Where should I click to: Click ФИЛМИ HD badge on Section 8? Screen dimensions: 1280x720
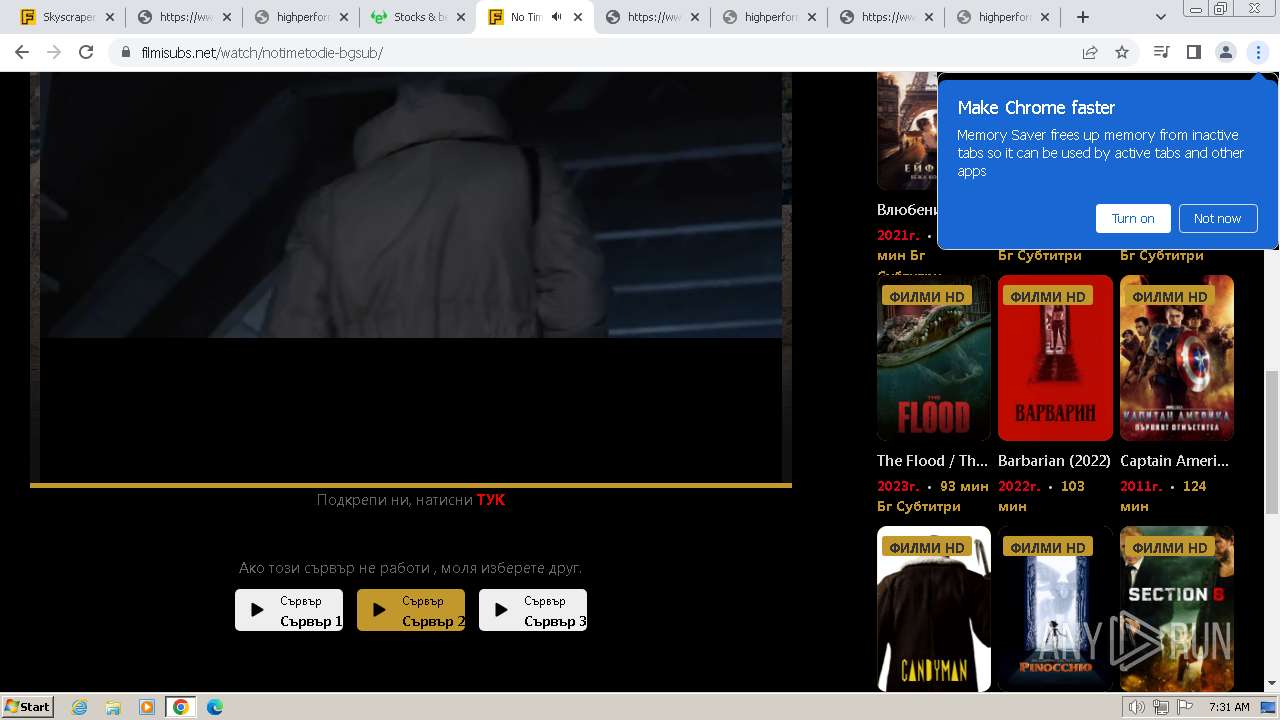1170,547
